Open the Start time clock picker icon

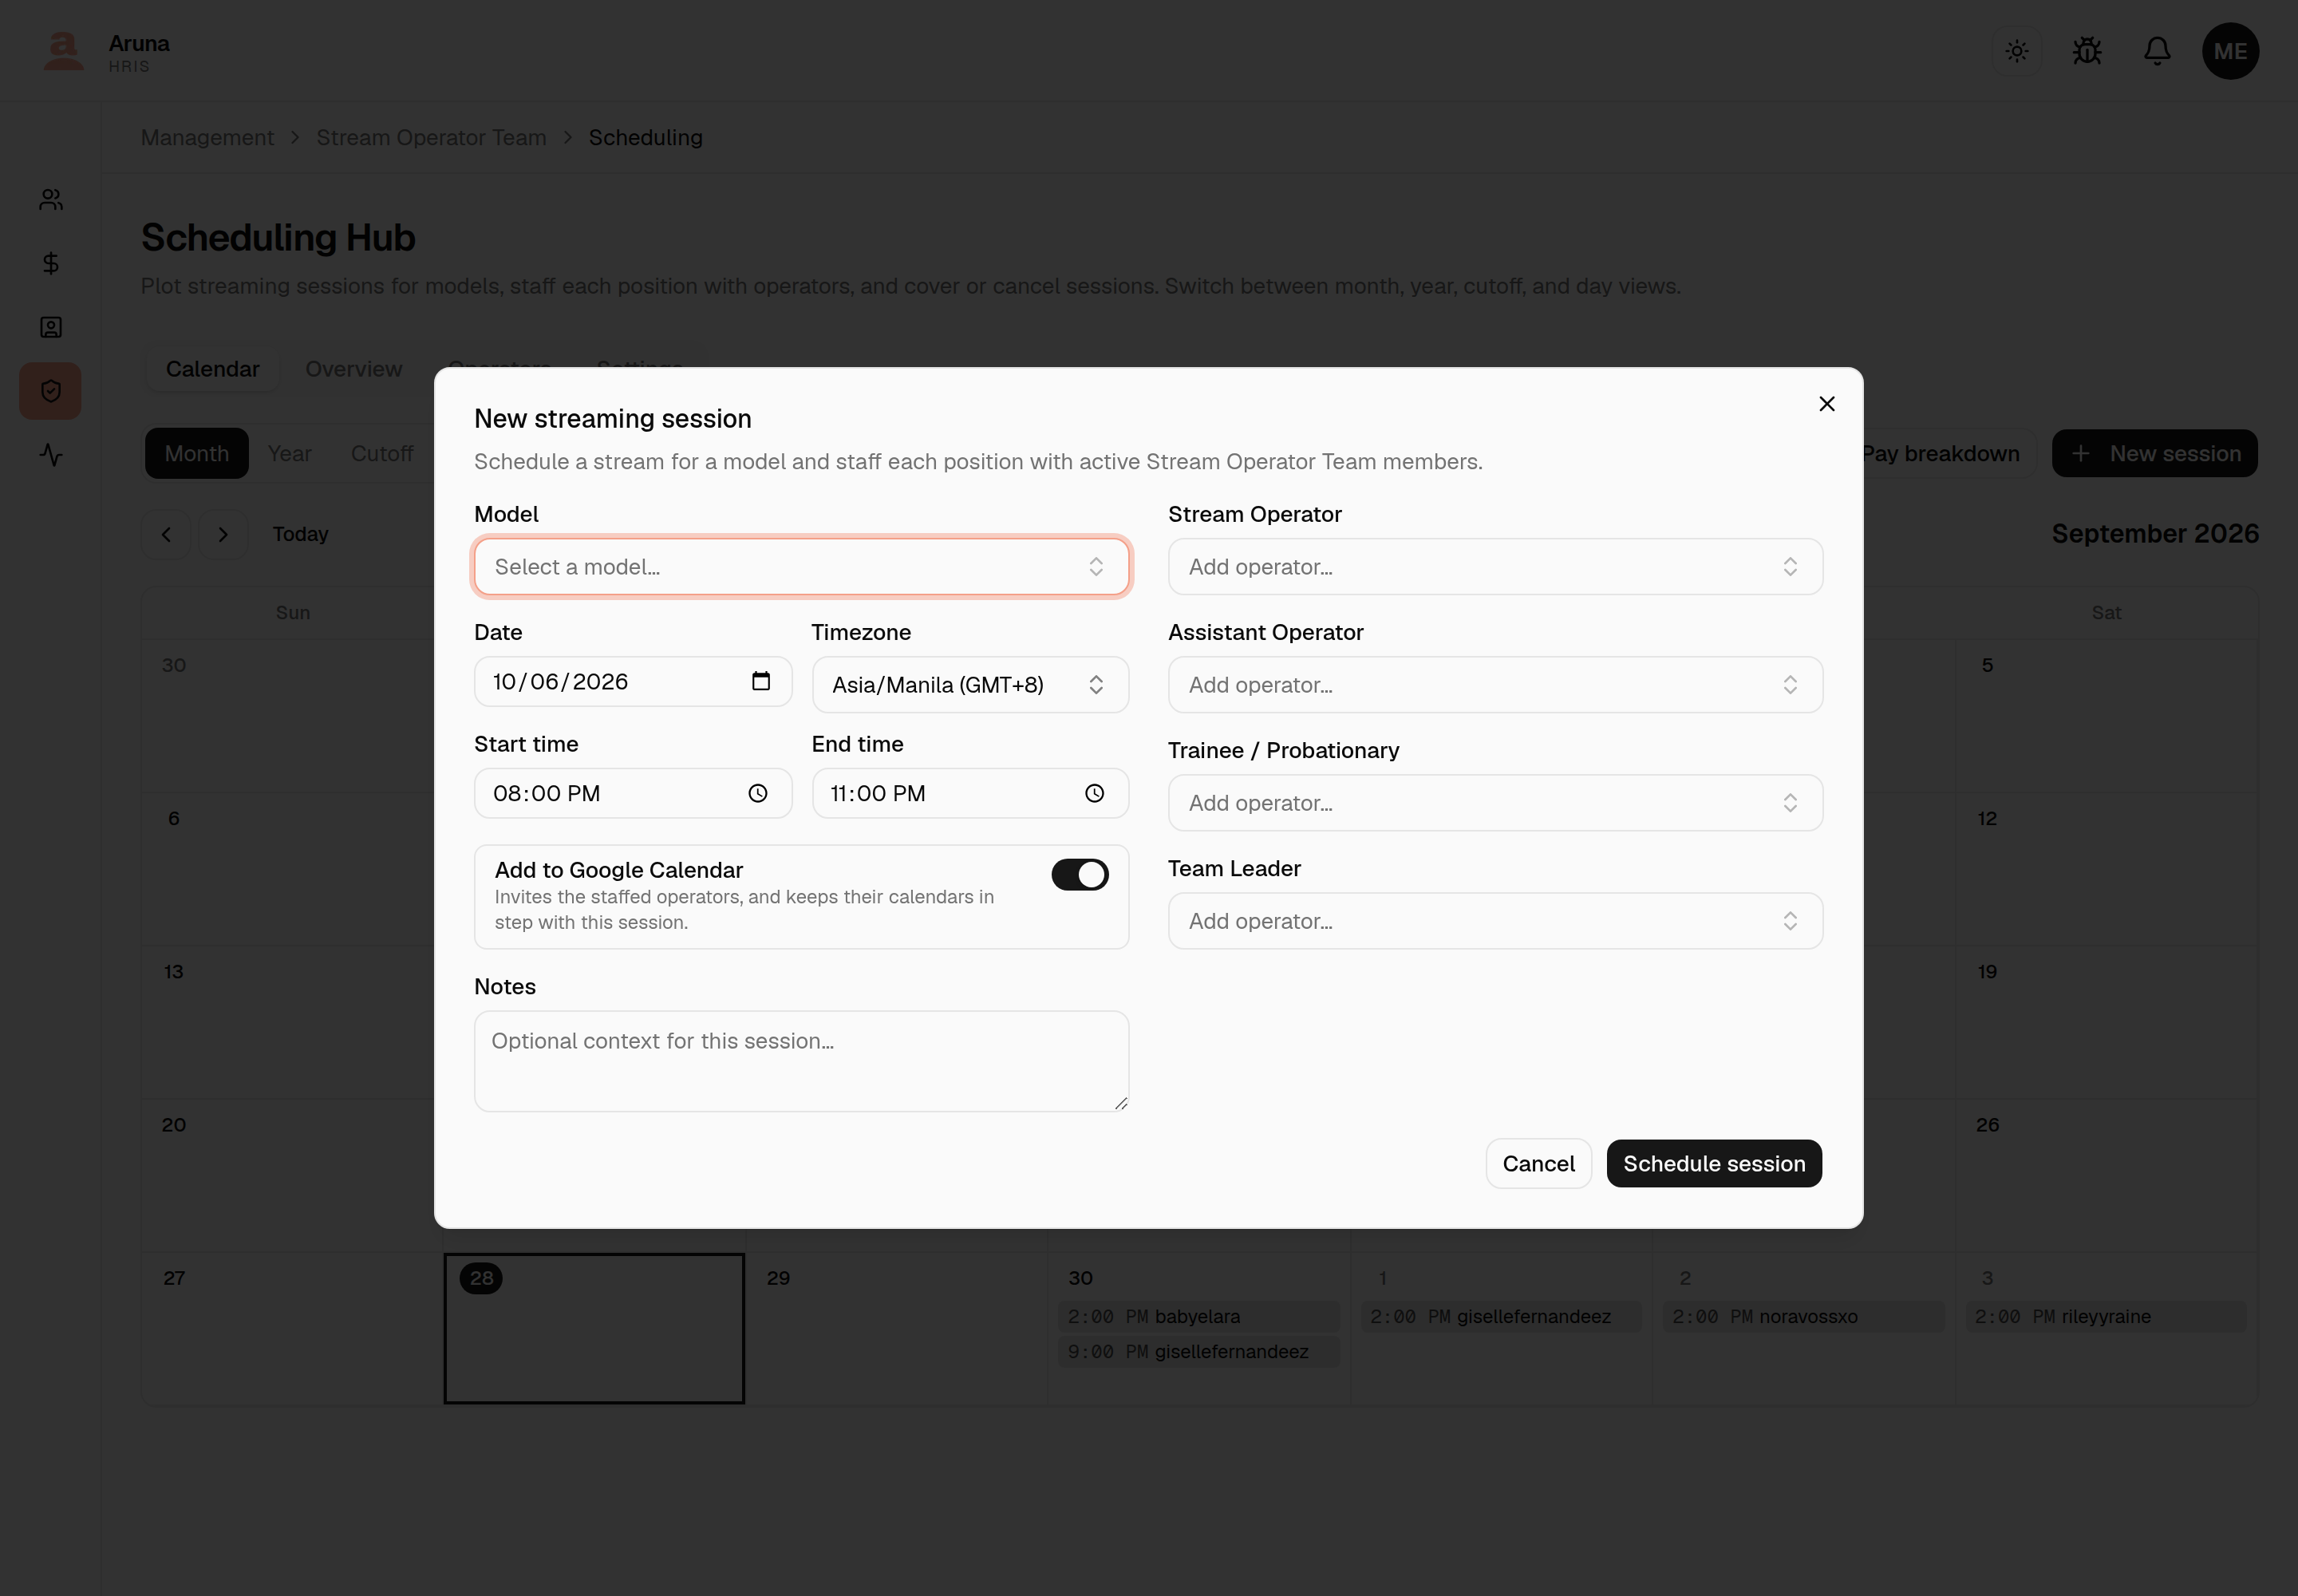pos(758,793)
